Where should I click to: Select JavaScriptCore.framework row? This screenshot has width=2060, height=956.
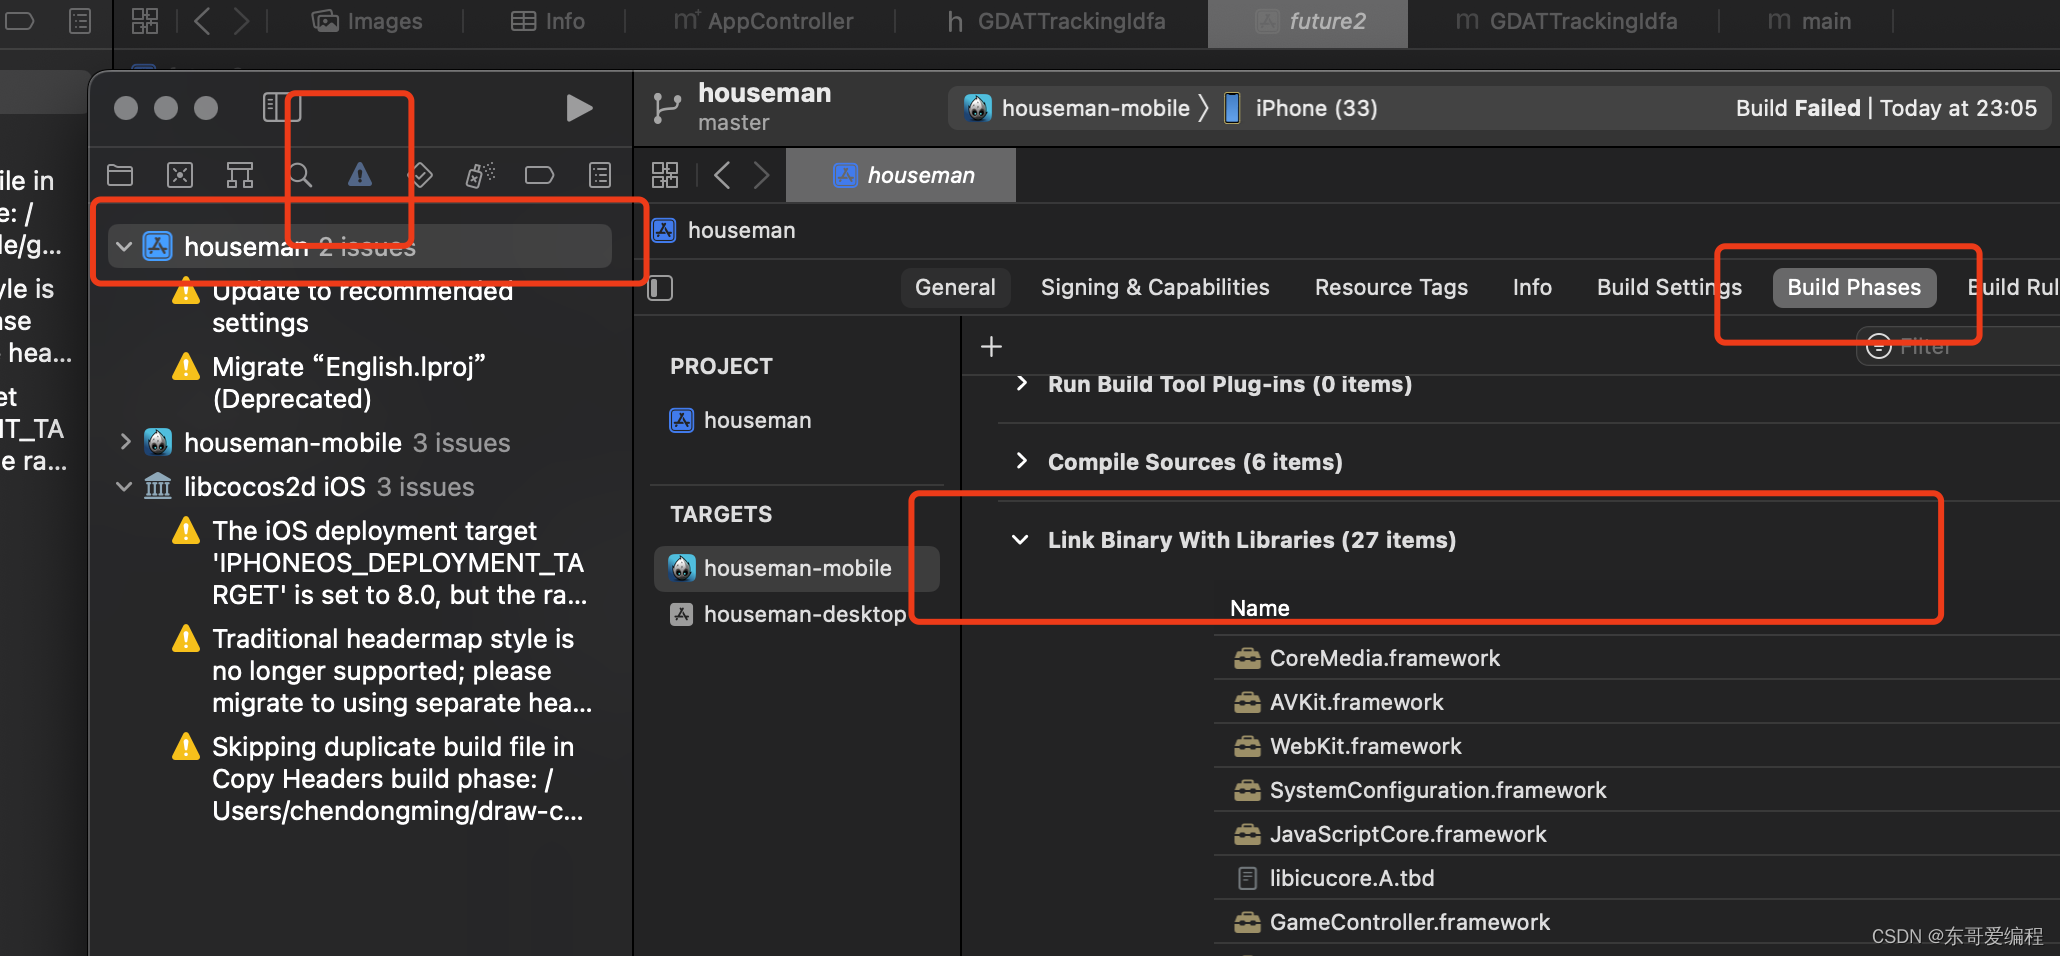click(x=1637, y=834)
